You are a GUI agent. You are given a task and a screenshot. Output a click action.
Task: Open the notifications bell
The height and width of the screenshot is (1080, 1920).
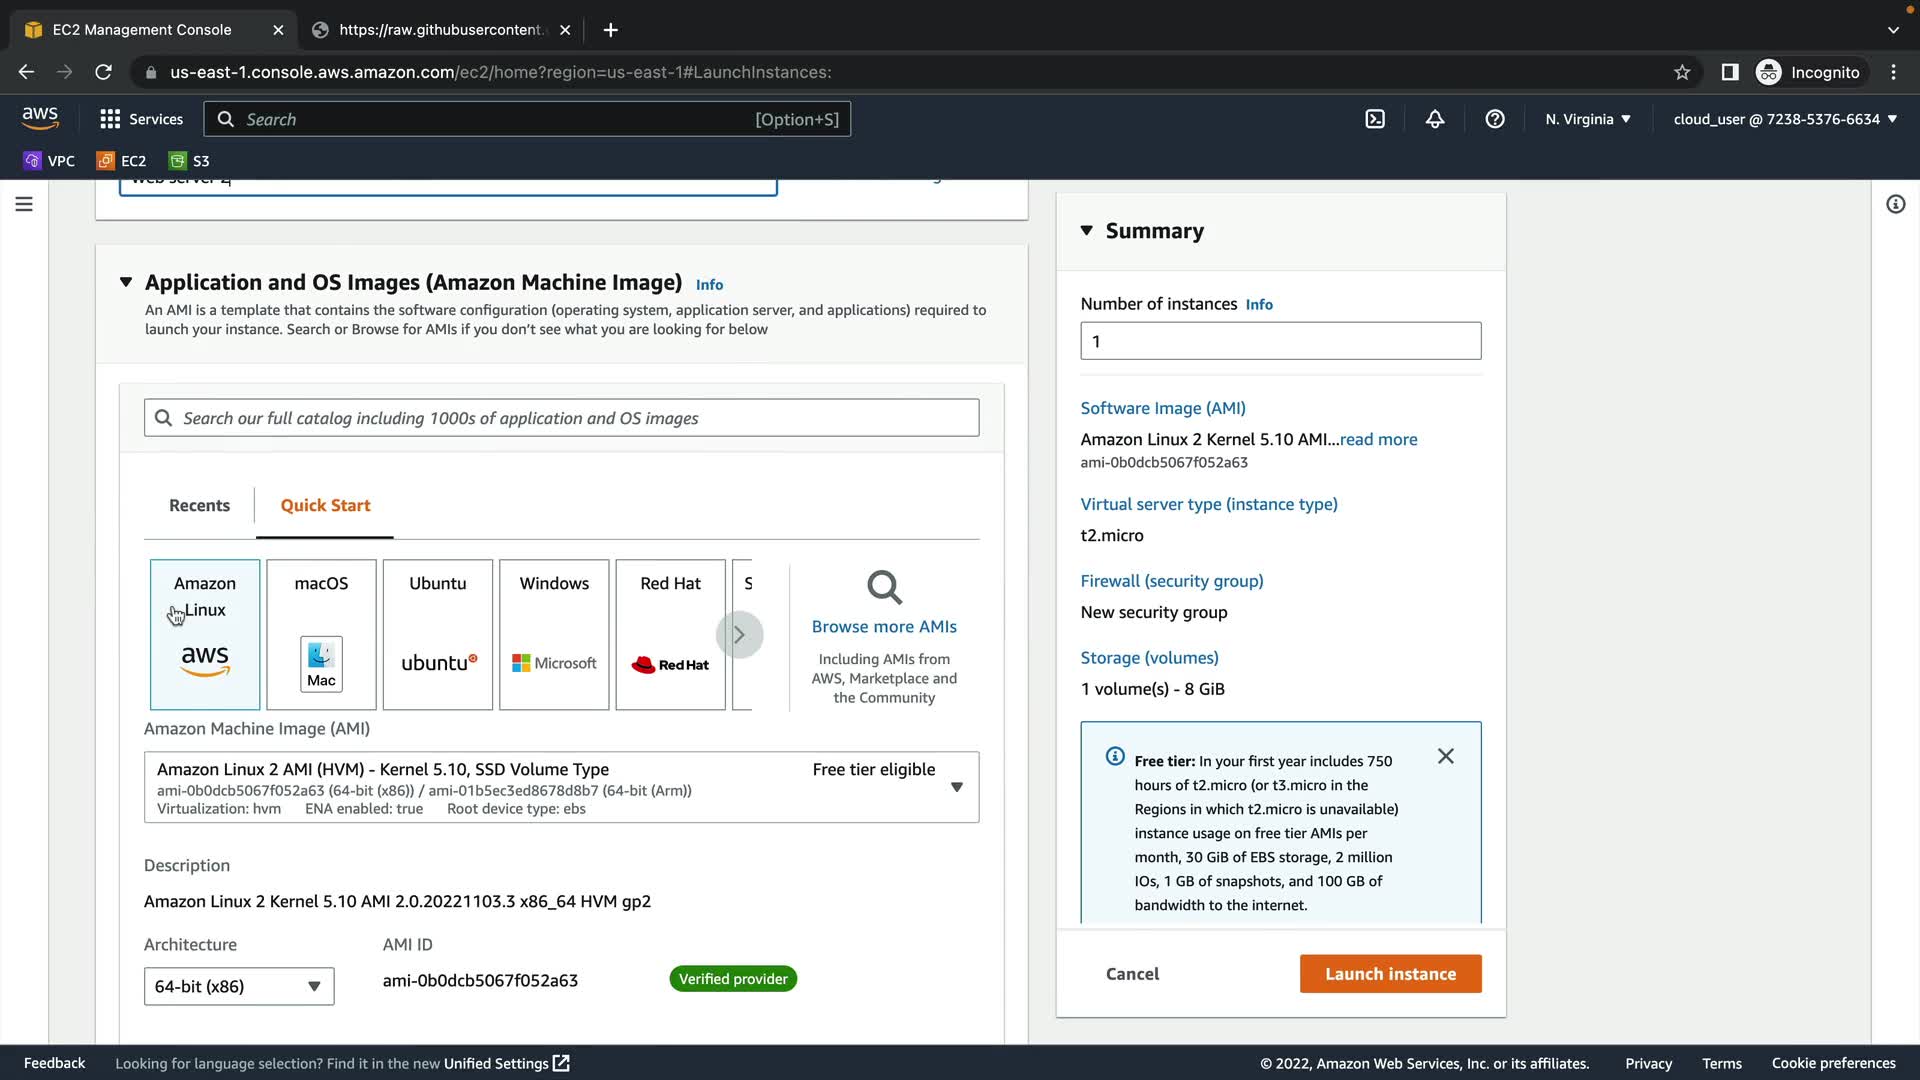pos(1435,119)
